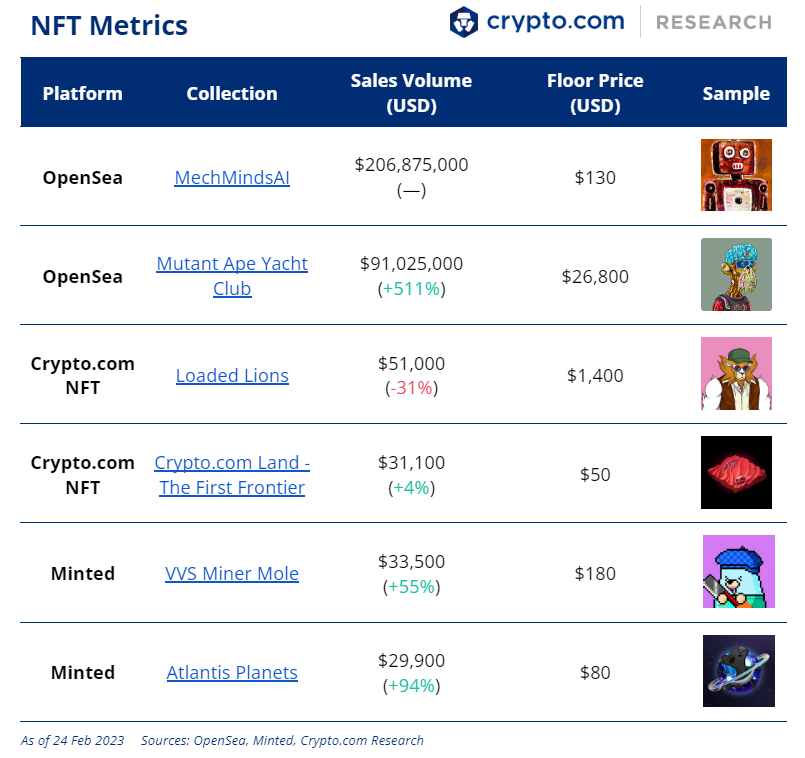Click the Atlantis Planets sample thumbnail
The height and width of the screenshot is (758, 805).
[738, 671]
